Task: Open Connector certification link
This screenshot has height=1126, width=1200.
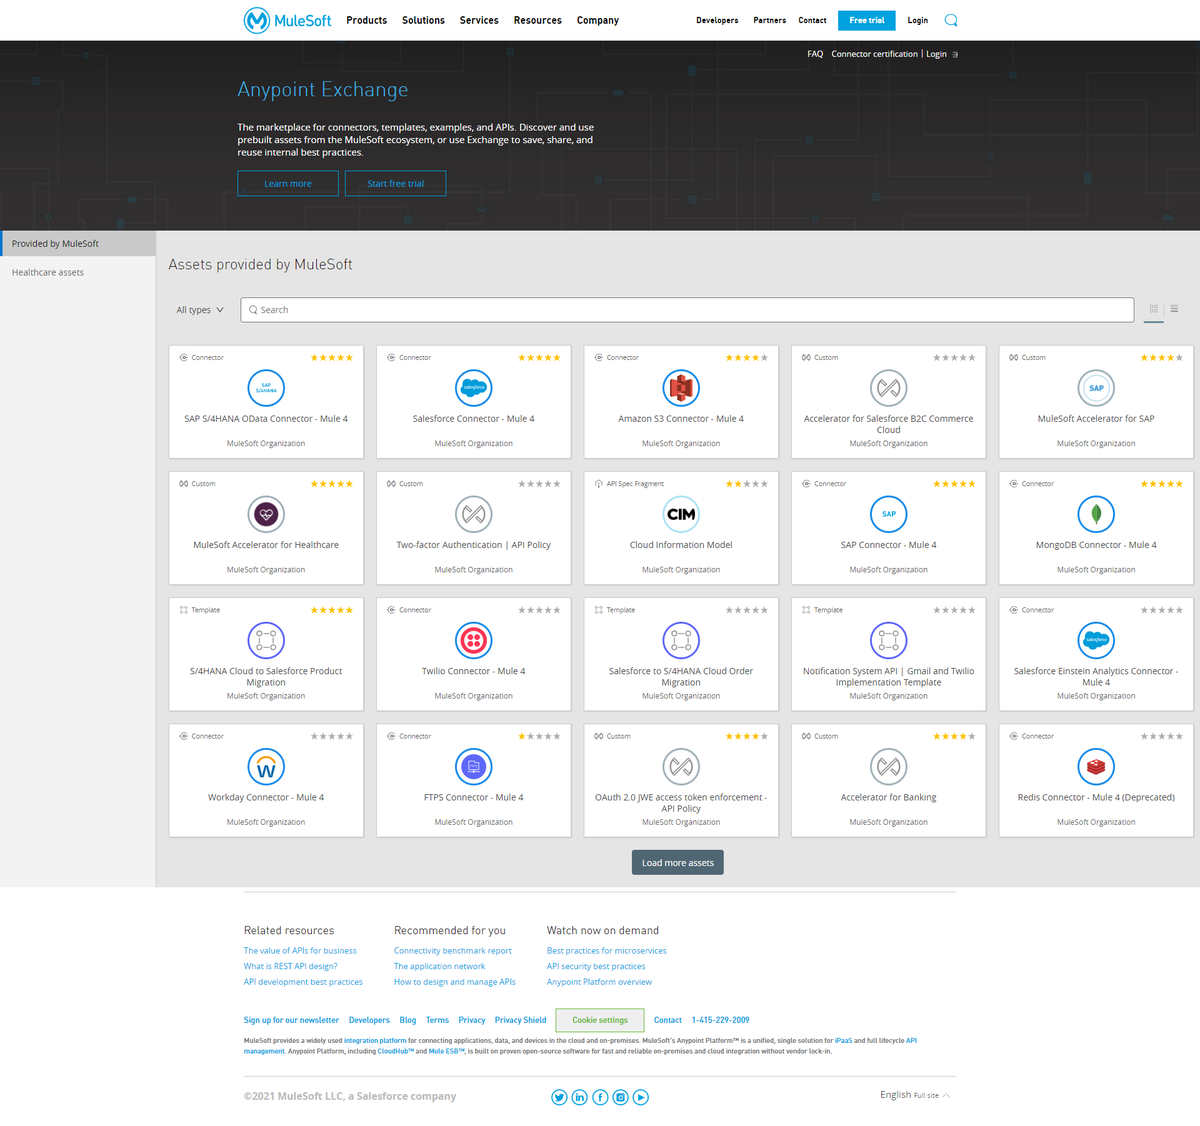Action: [x=874, y=54]
